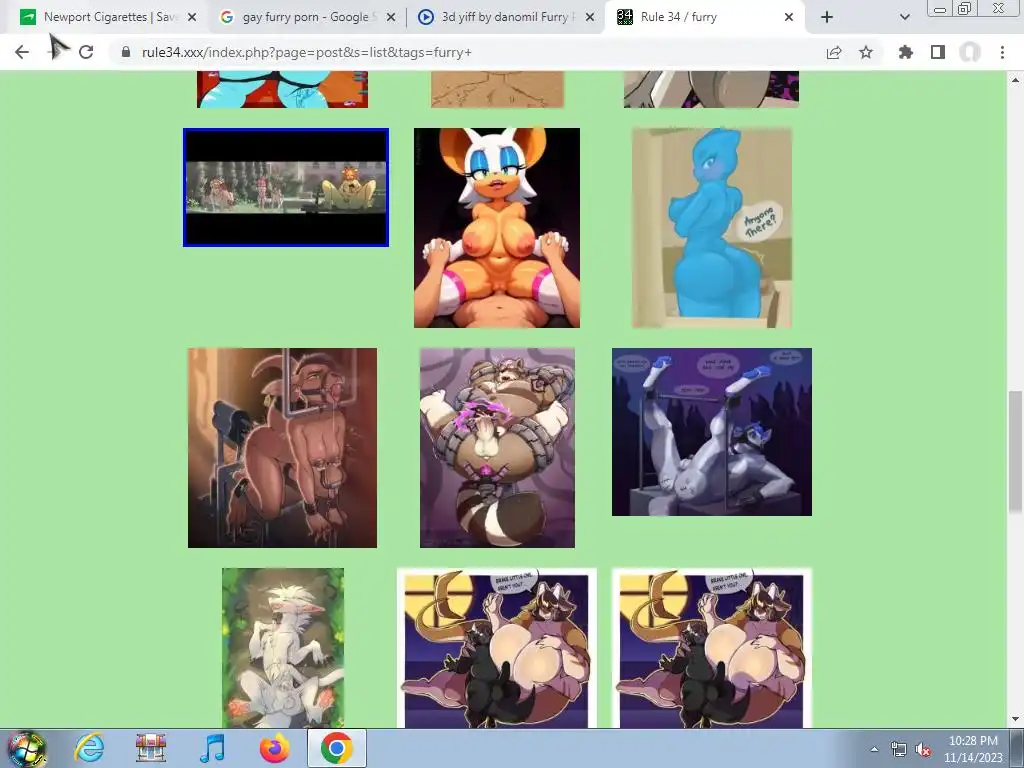
Task: Reload the current page
Action: click(86, 52)
